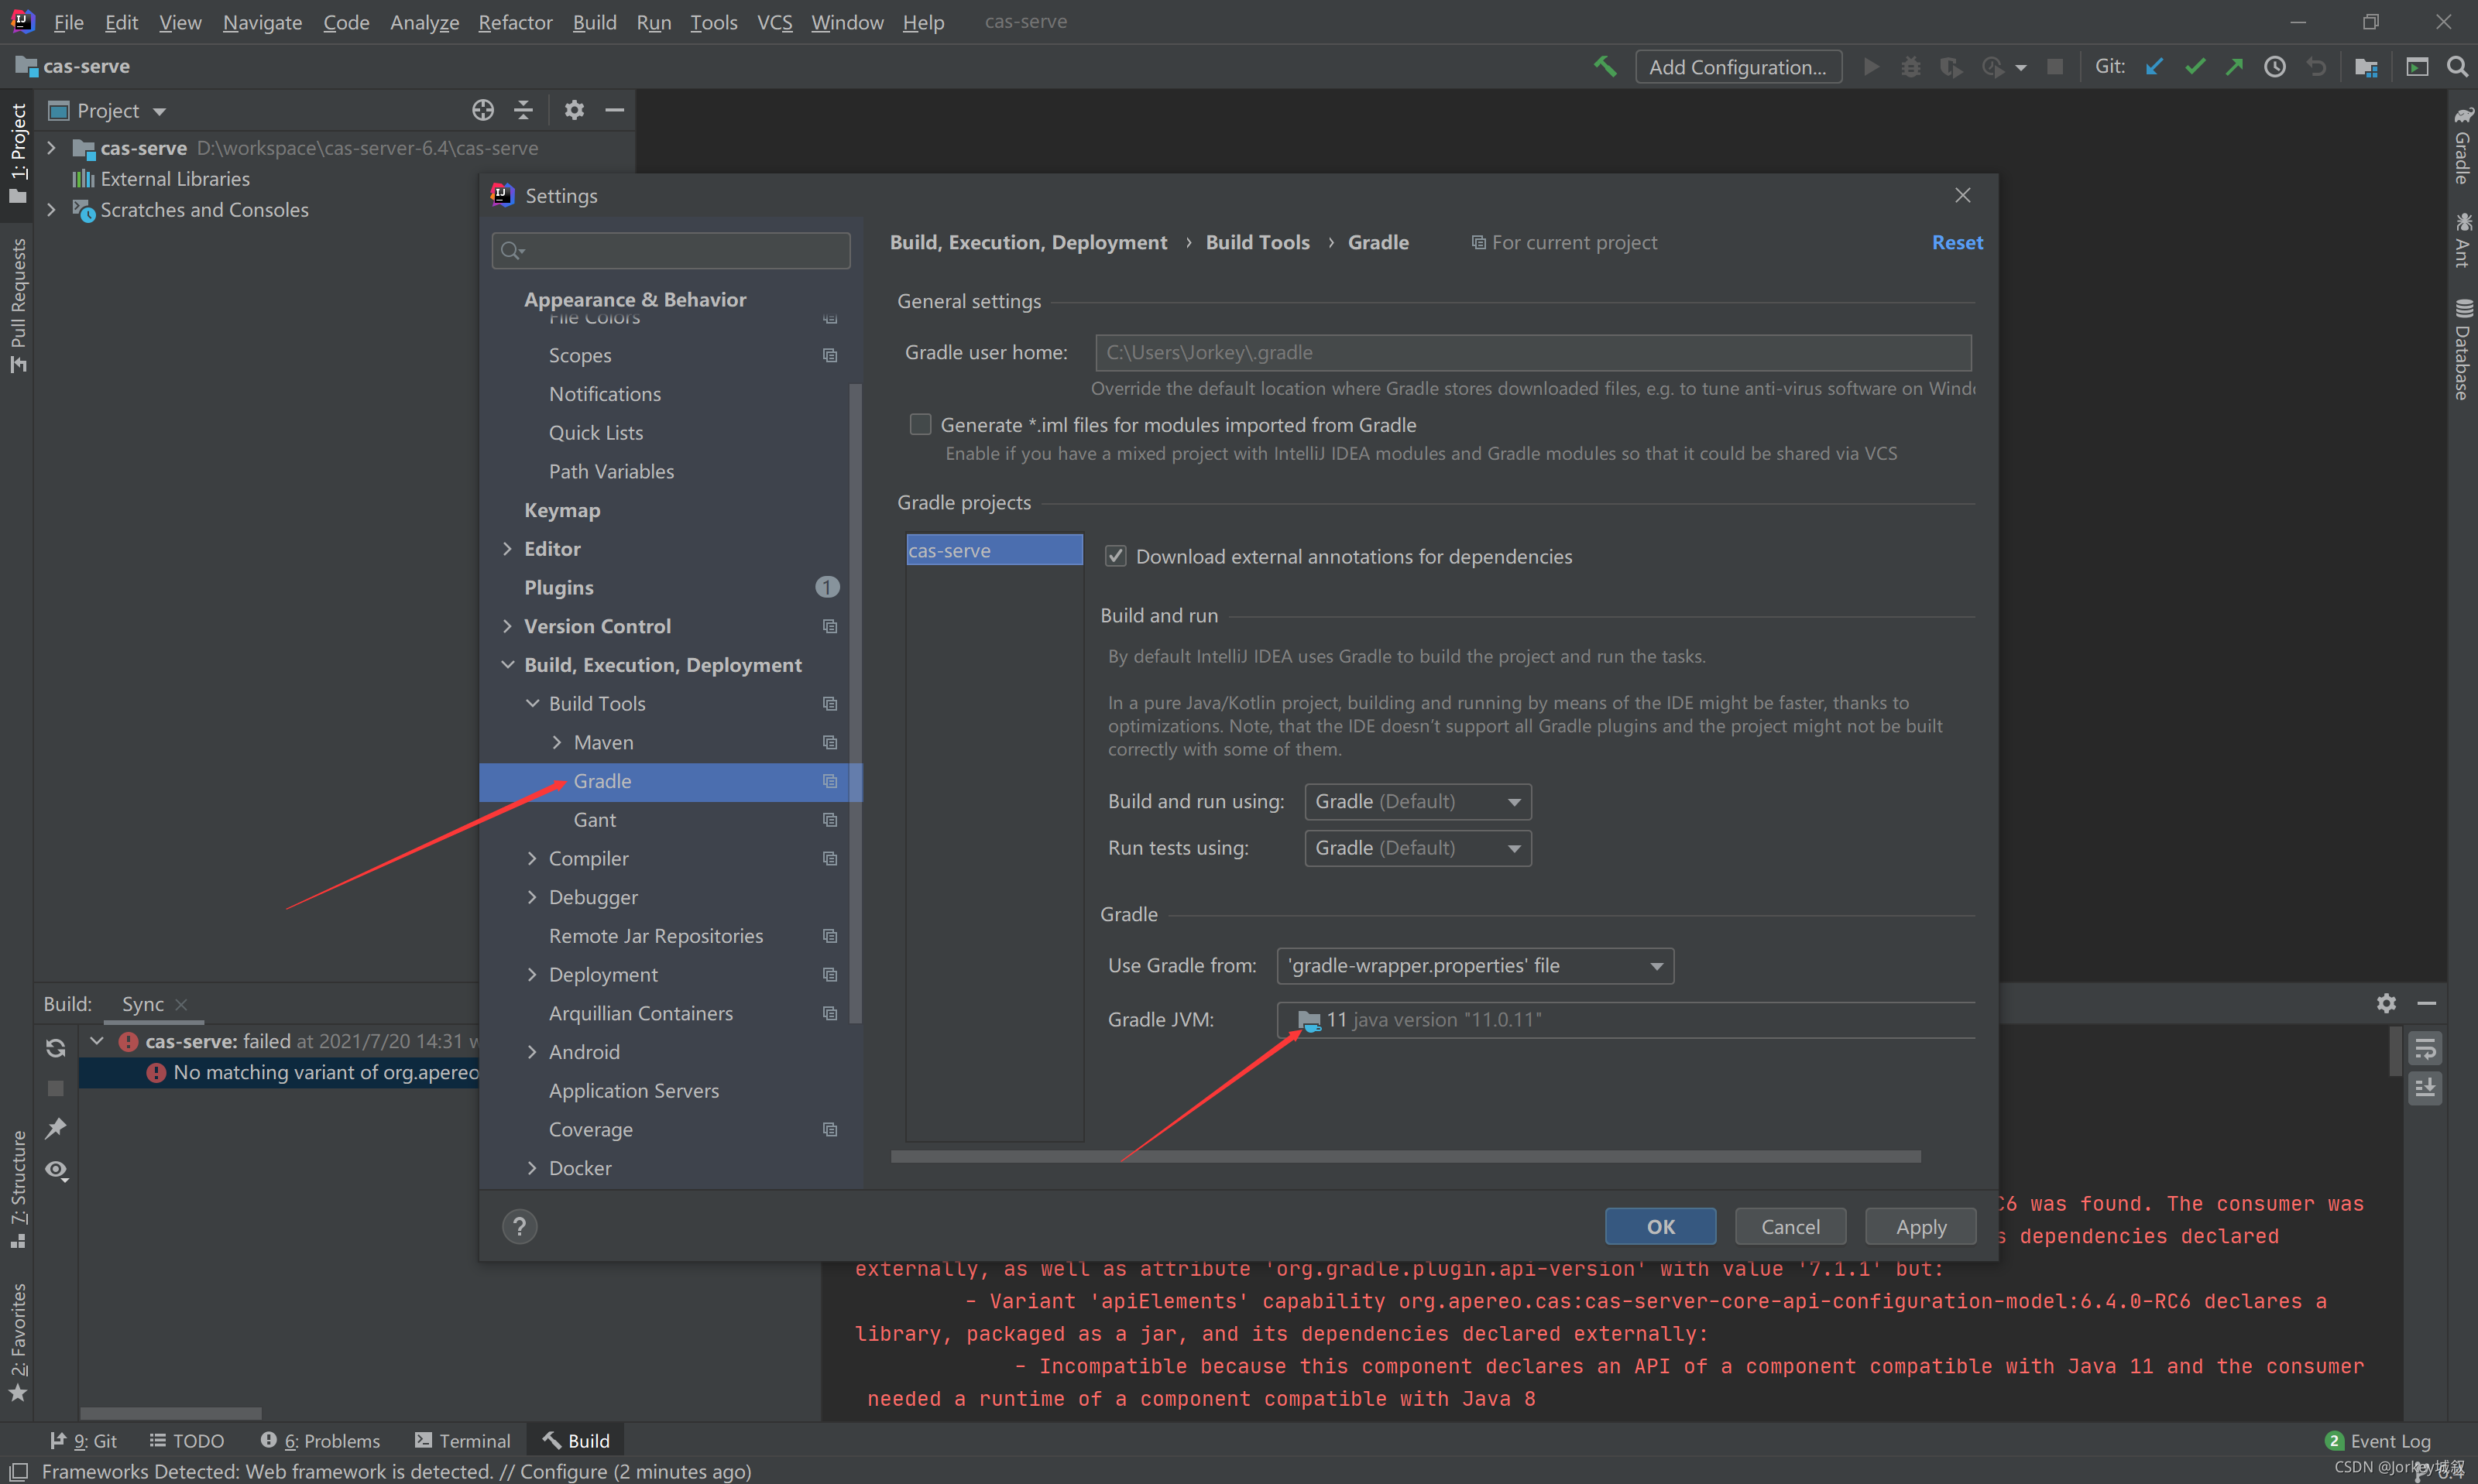Open the Gradle JVM selector
The image size is (2478, 1484).
[x=1625, y=1019]
